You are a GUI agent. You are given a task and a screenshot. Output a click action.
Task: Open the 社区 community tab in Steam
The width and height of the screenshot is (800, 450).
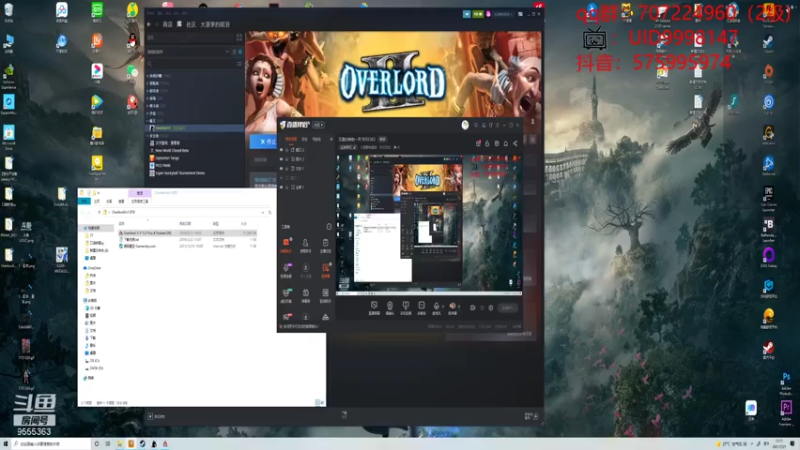191,24
